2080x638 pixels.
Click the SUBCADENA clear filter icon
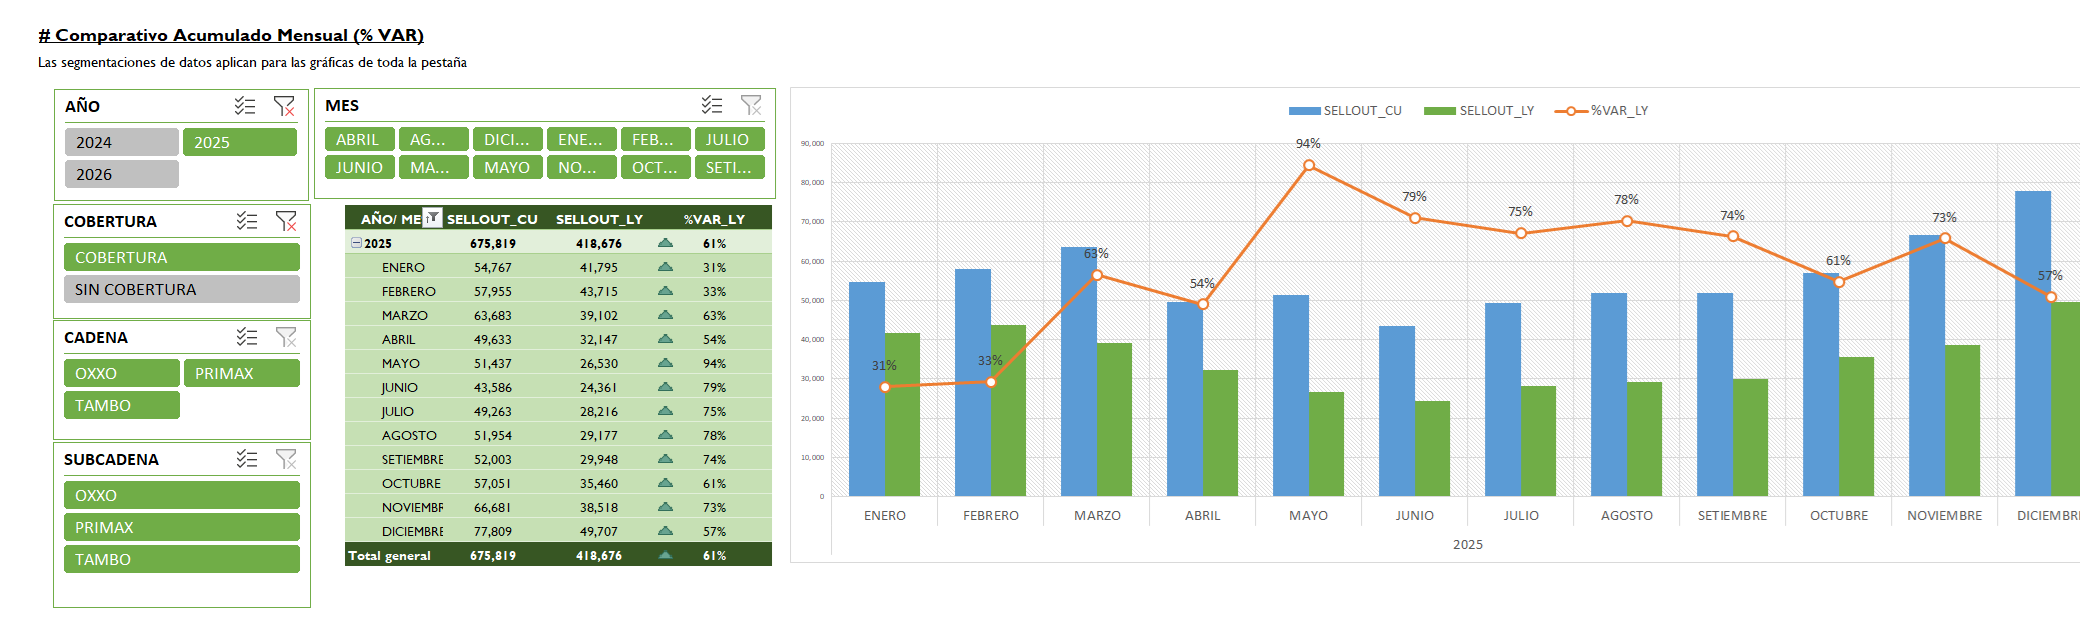click(286, 459)
